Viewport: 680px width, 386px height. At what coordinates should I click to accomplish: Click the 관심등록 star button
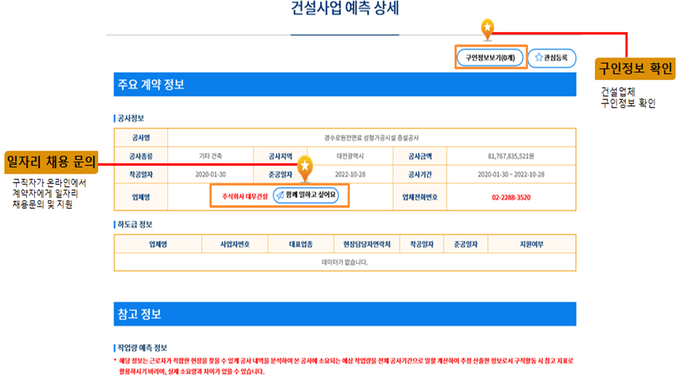coord(552,58)
